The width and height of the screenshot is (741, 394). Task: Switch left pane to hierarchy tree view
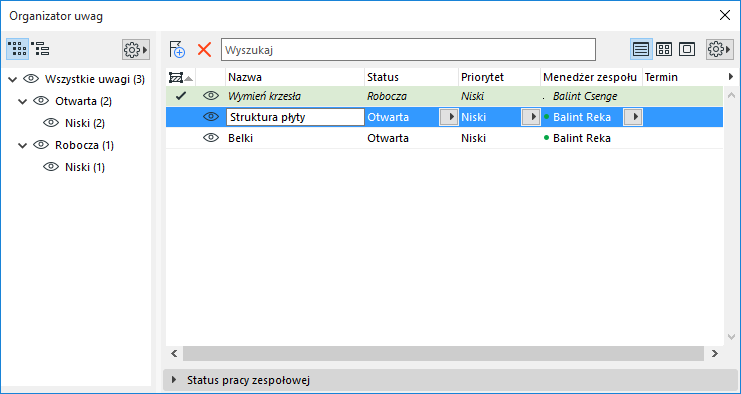click(41, 49)
